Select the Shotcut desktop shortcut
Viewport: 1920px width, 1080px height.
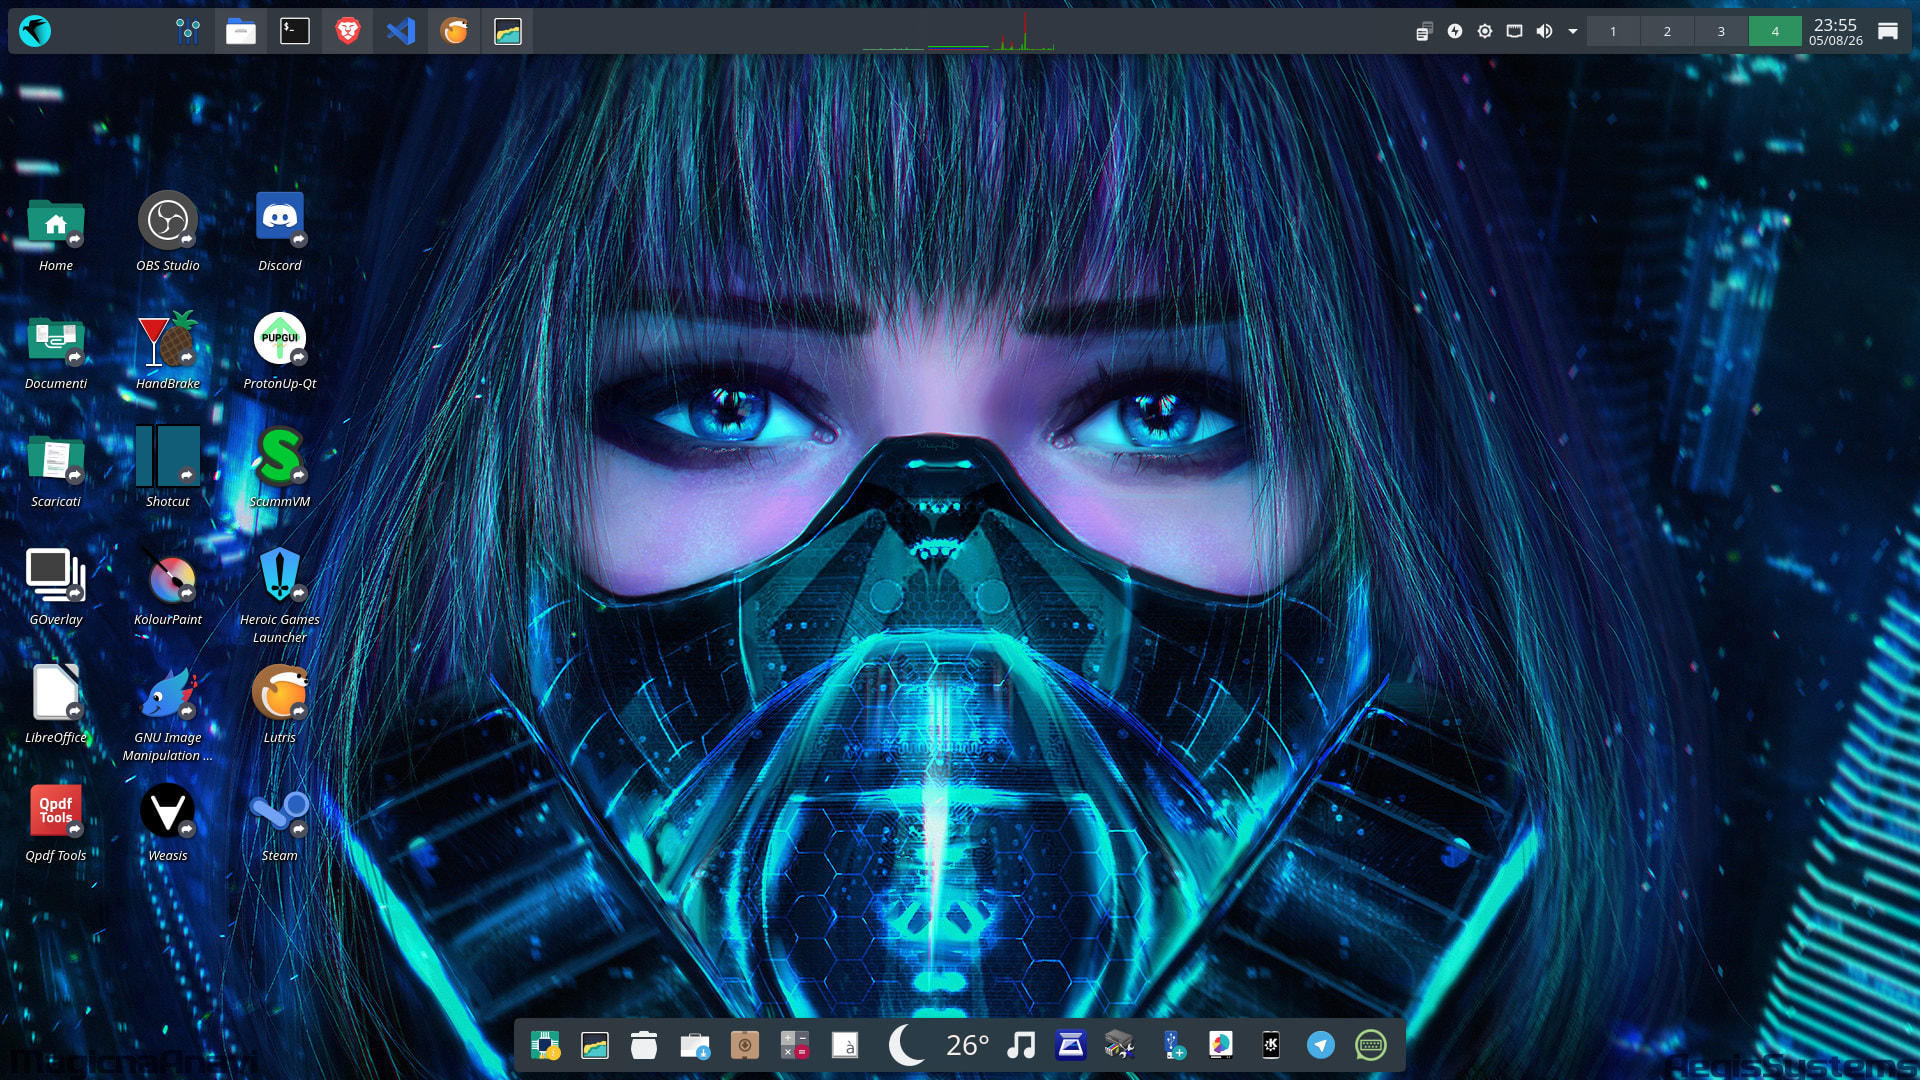pos(168,468)
